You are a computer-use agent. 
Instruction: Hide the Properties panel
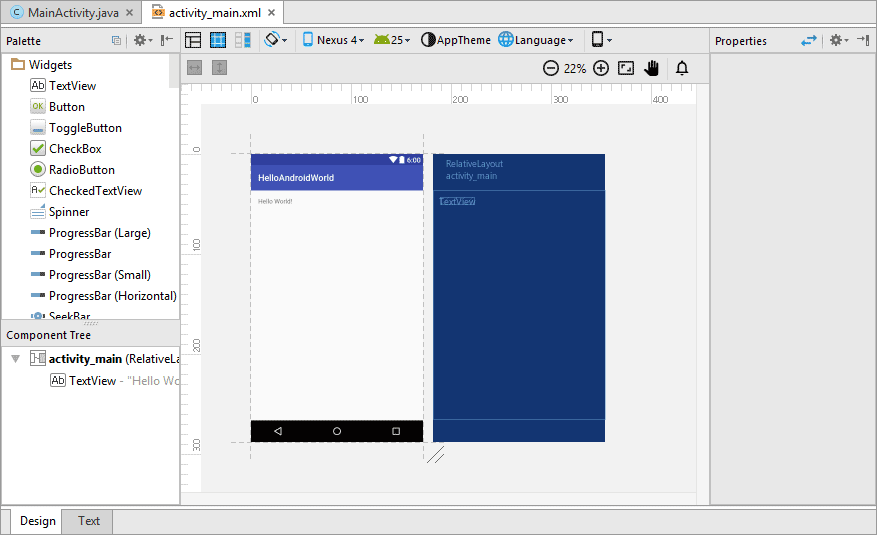pyautogui.click(x=863, y=41)
